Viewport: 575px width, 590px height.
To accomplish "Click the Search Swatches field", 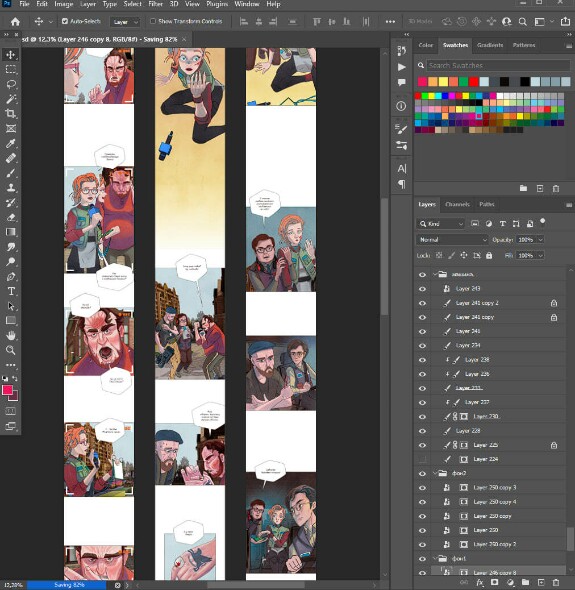I will 498,65.
